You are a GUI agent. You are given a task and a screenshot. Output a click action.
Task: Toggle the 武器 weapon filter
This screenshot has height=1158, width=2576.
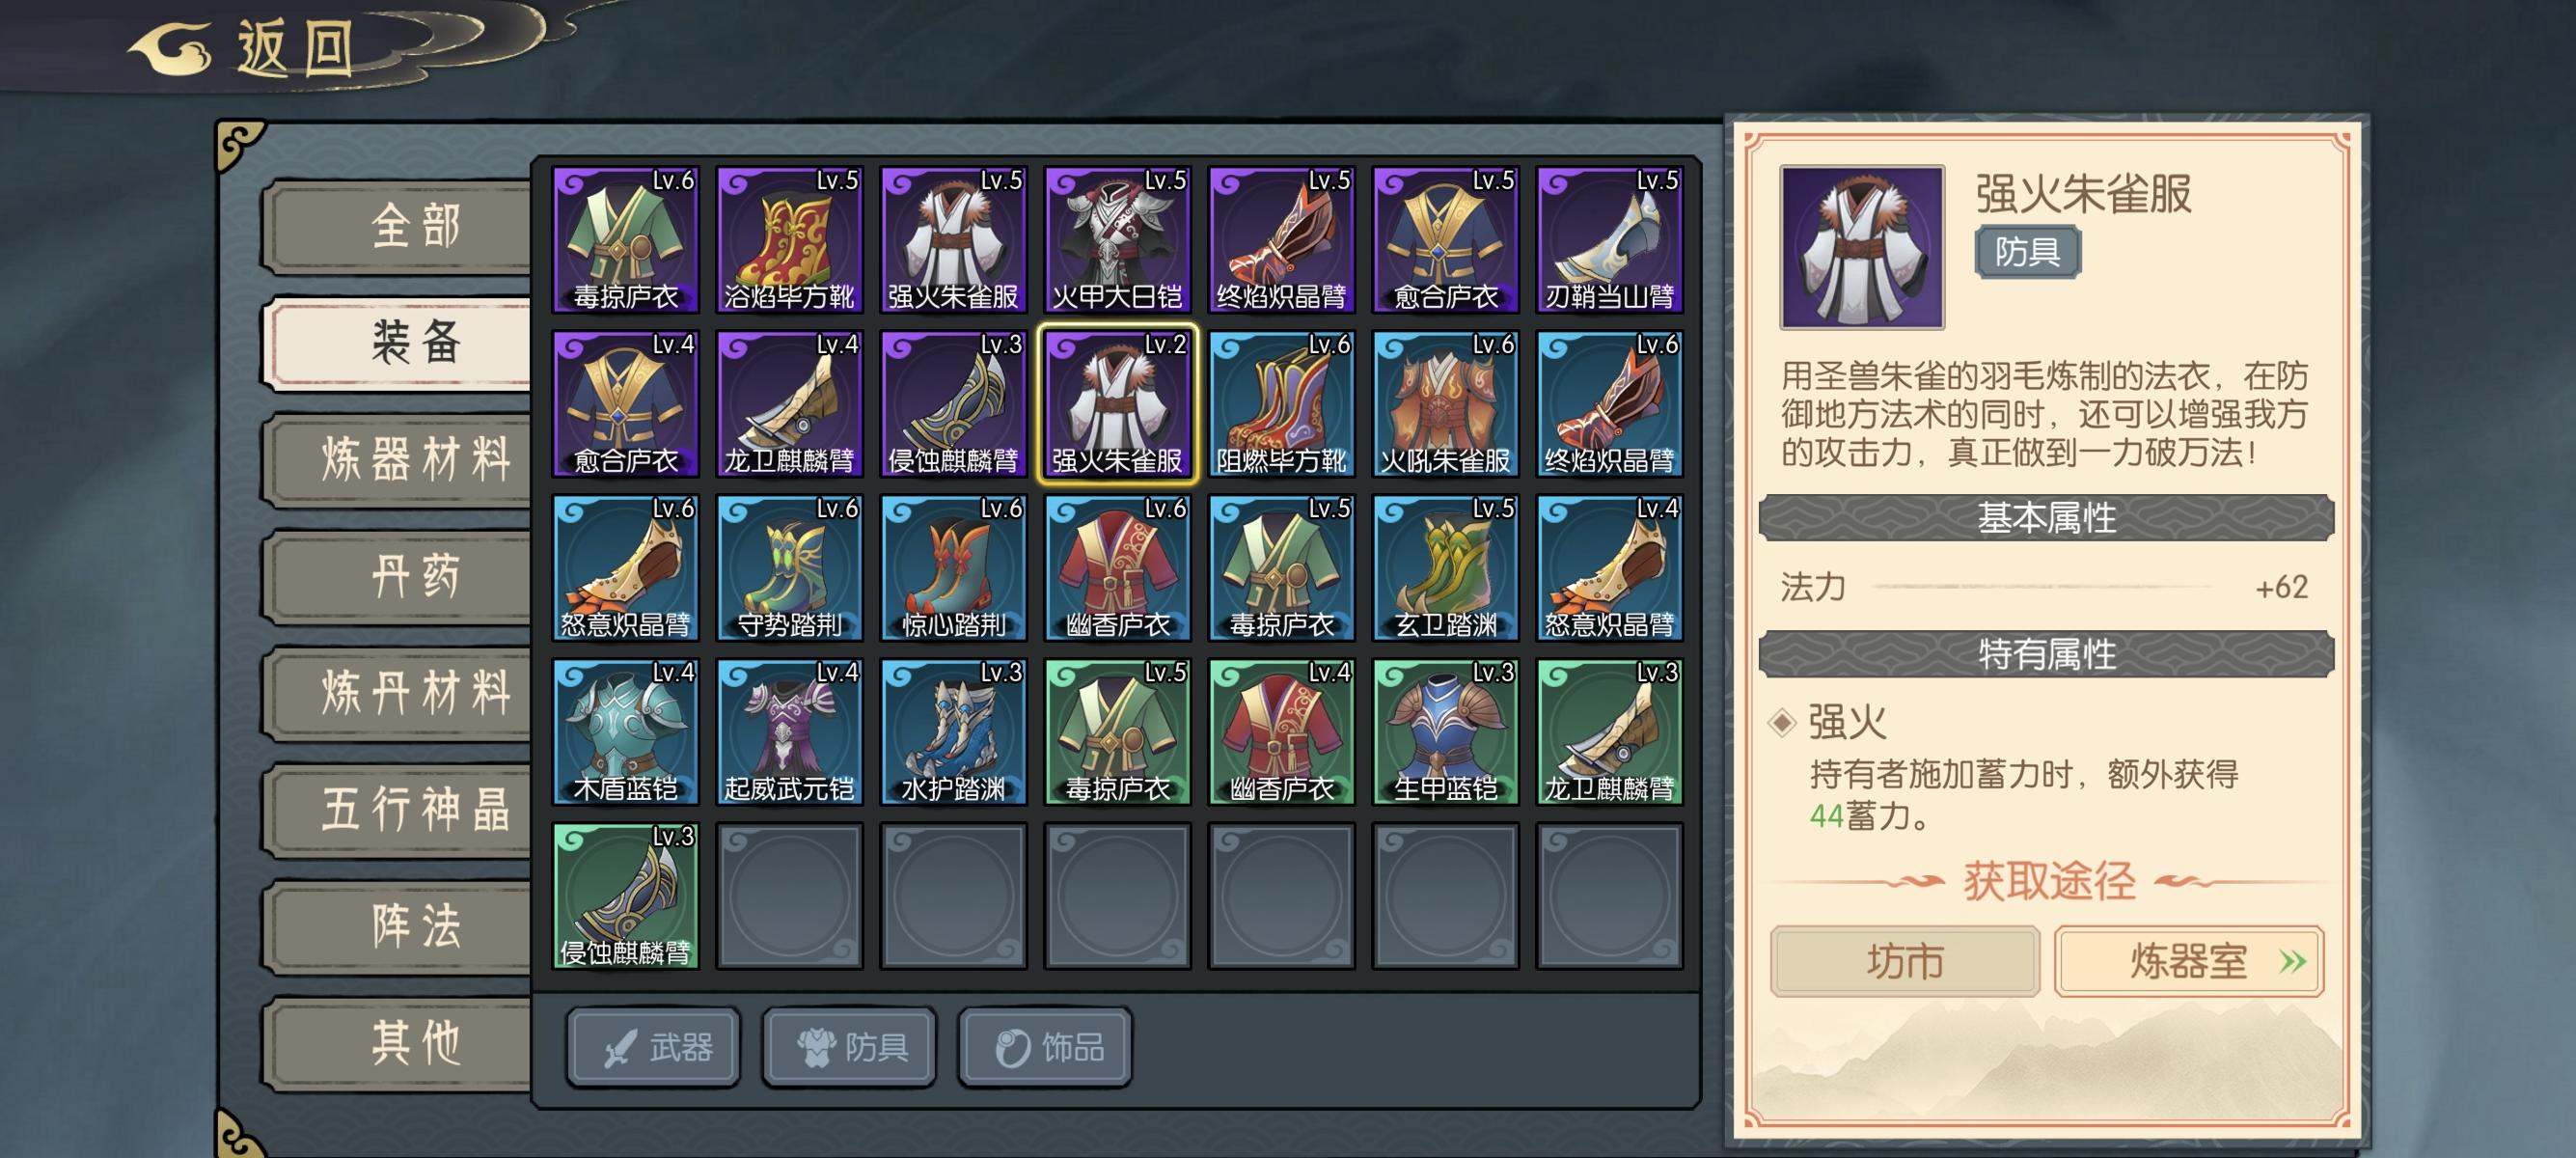[654, 1047]
